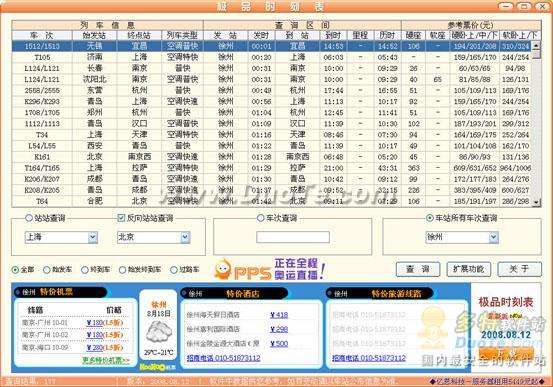
Task: Expand the 徐州 station dropdown
Action: click(493, 237)
